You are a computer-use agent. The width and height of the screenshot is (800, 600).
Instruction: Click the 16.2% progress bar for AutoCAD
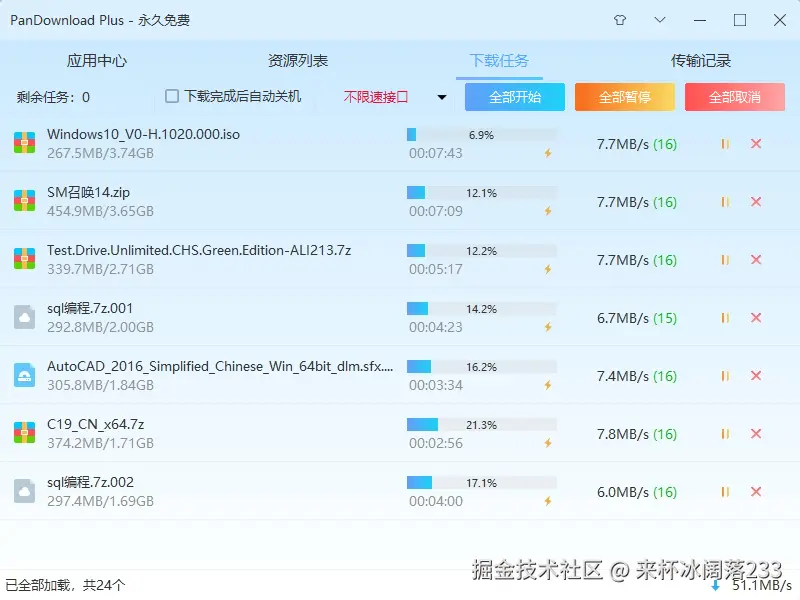pyautogui.click(x=482, y=367)
